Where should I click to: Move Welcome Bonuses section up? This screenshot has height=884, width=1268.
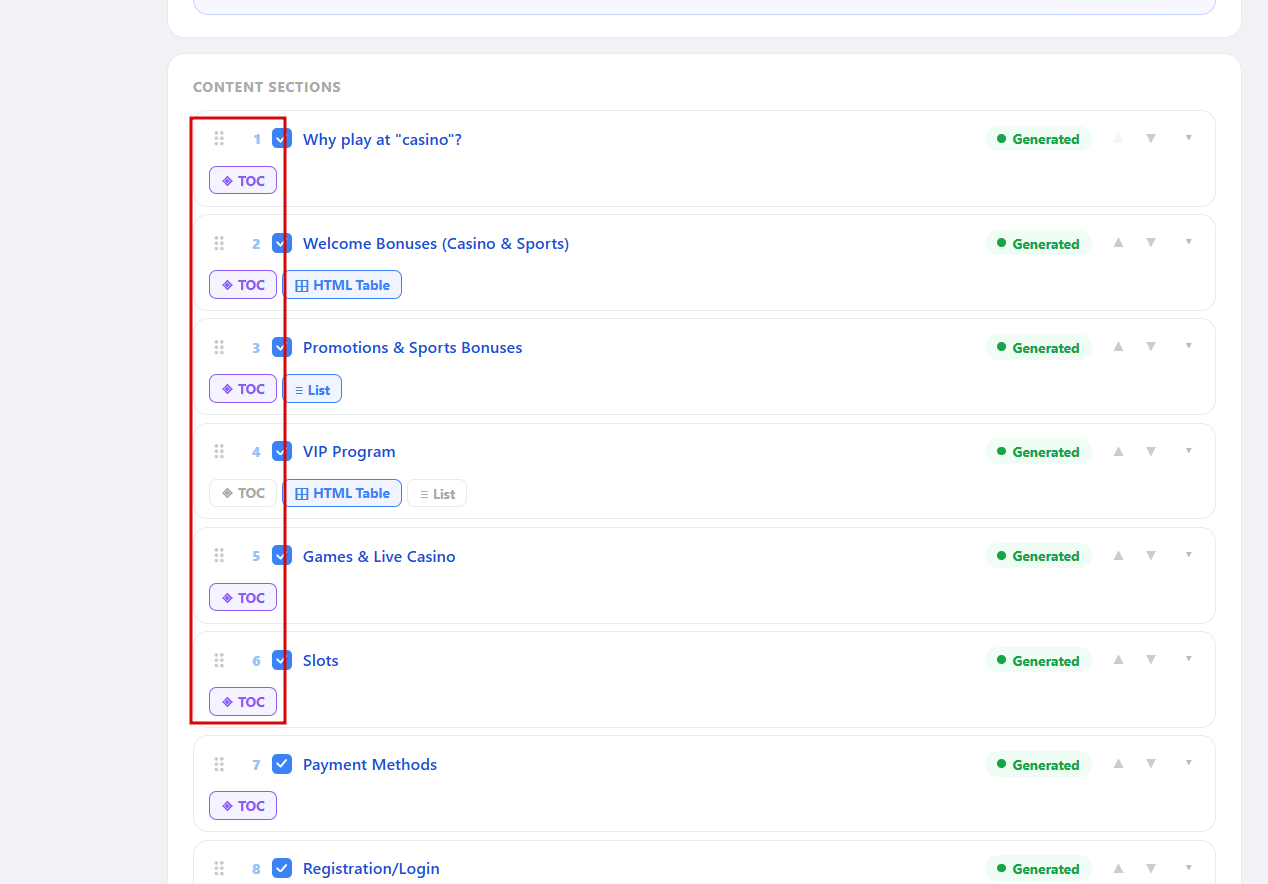click(1119, 242)
